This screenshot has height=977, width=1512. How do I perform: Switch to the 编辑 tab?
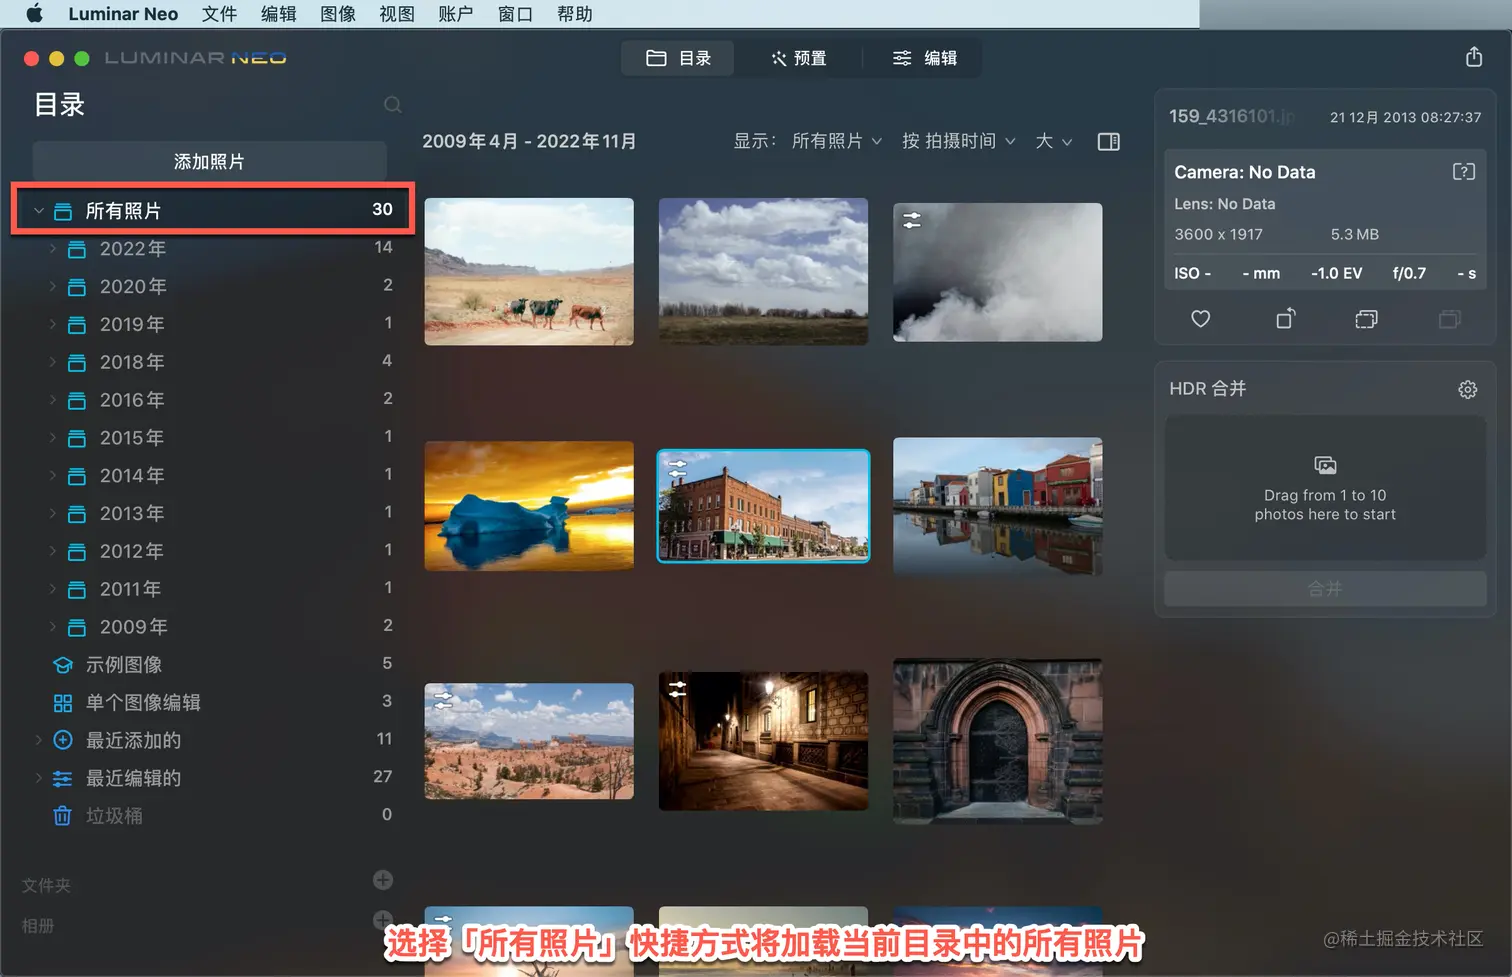924,58
